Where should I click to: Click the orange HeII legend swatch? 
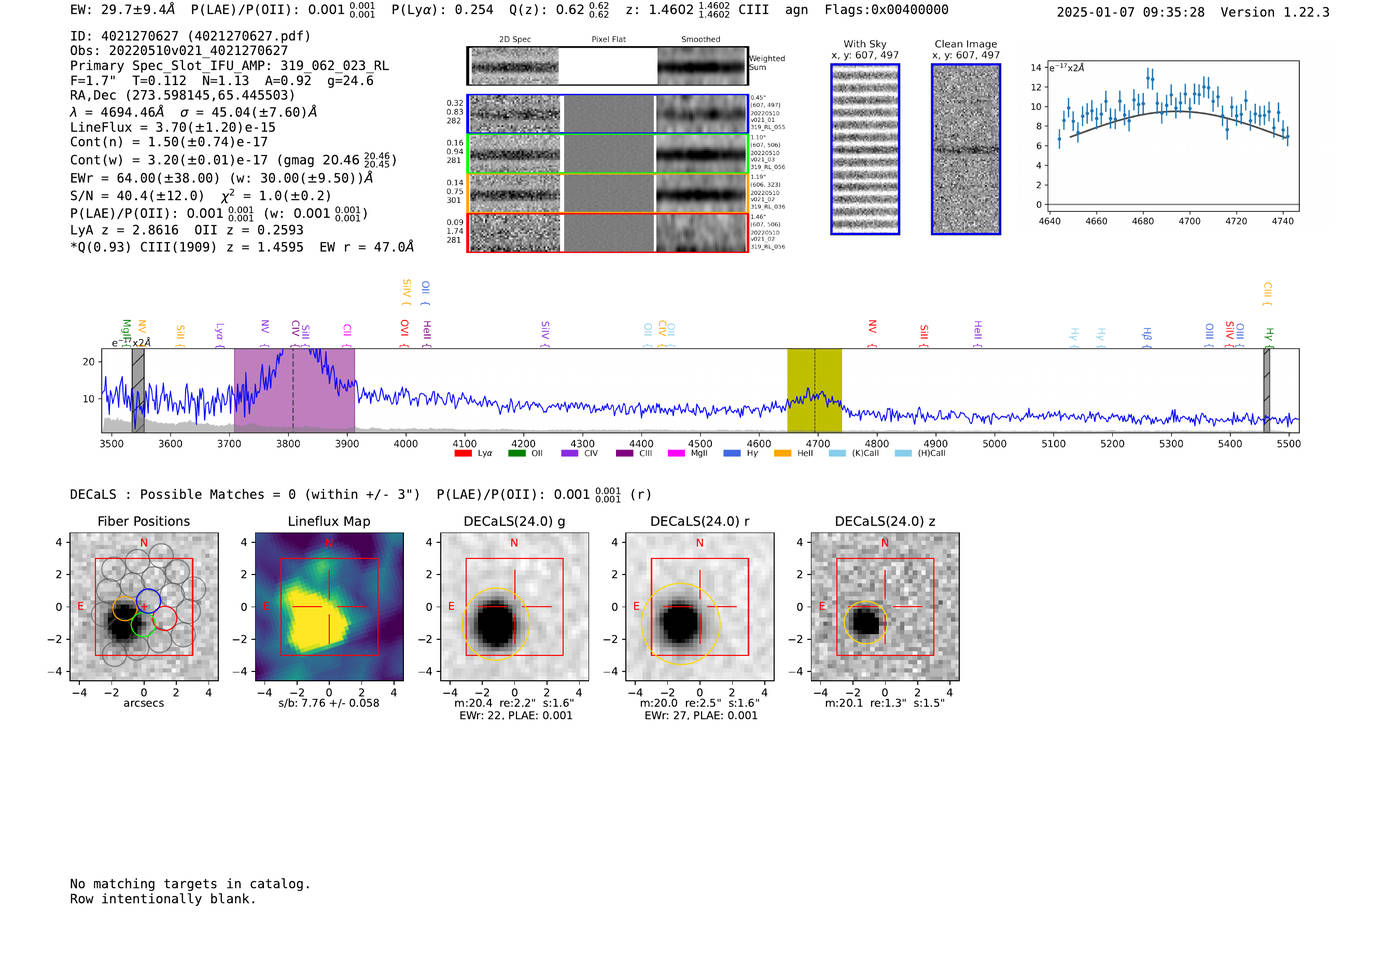pyautogui.click(x=782, y=453)
